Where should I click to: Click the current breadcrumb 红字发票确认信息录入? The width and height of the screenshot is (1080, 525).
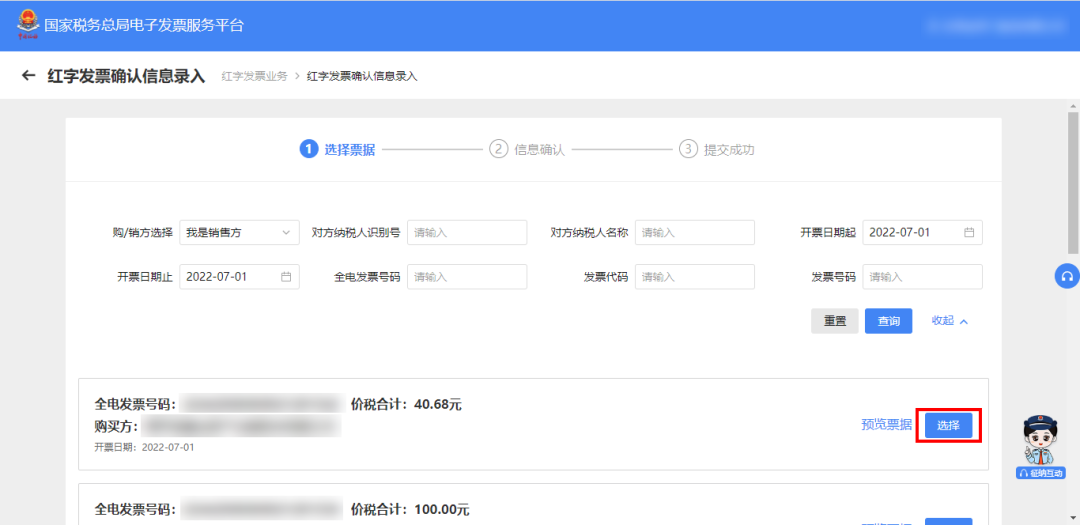[x=362, y=76]
